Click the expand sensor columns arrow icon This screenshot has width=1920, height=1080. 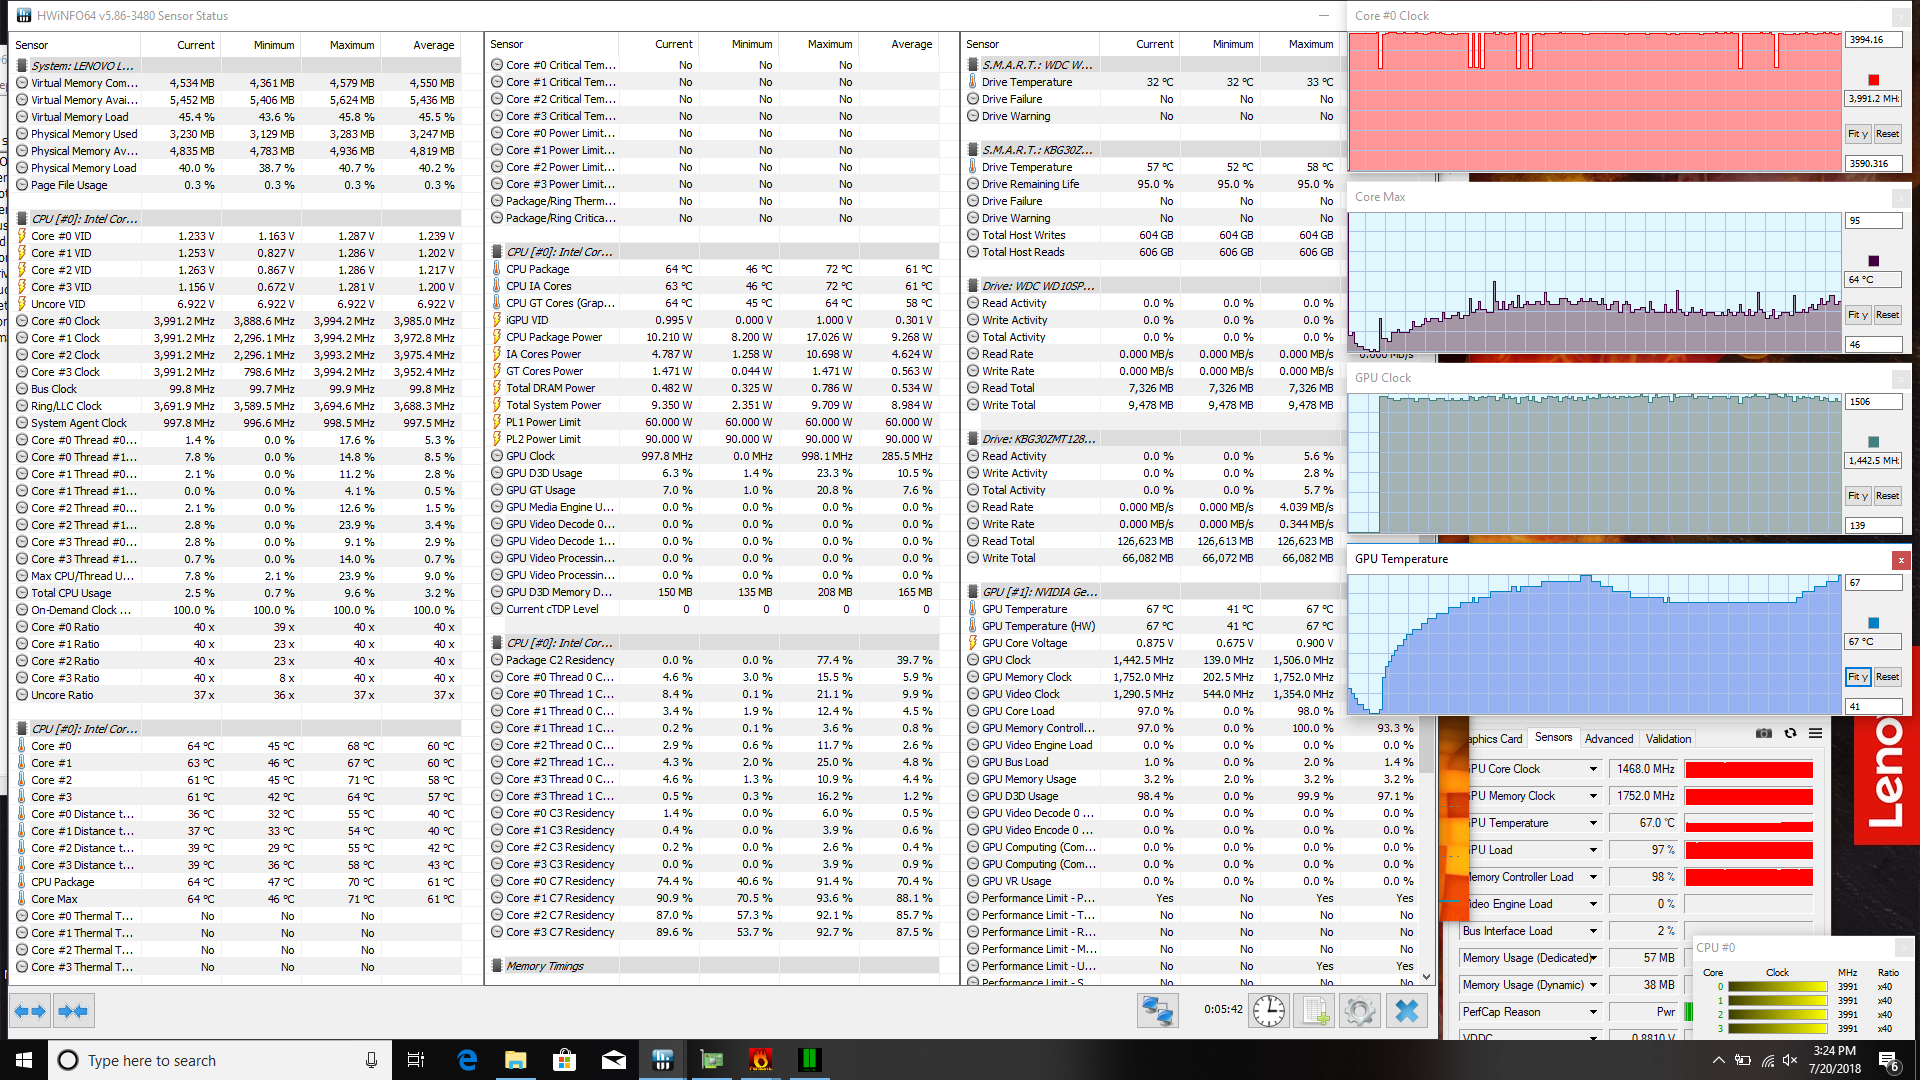(x=30, y=1011)
